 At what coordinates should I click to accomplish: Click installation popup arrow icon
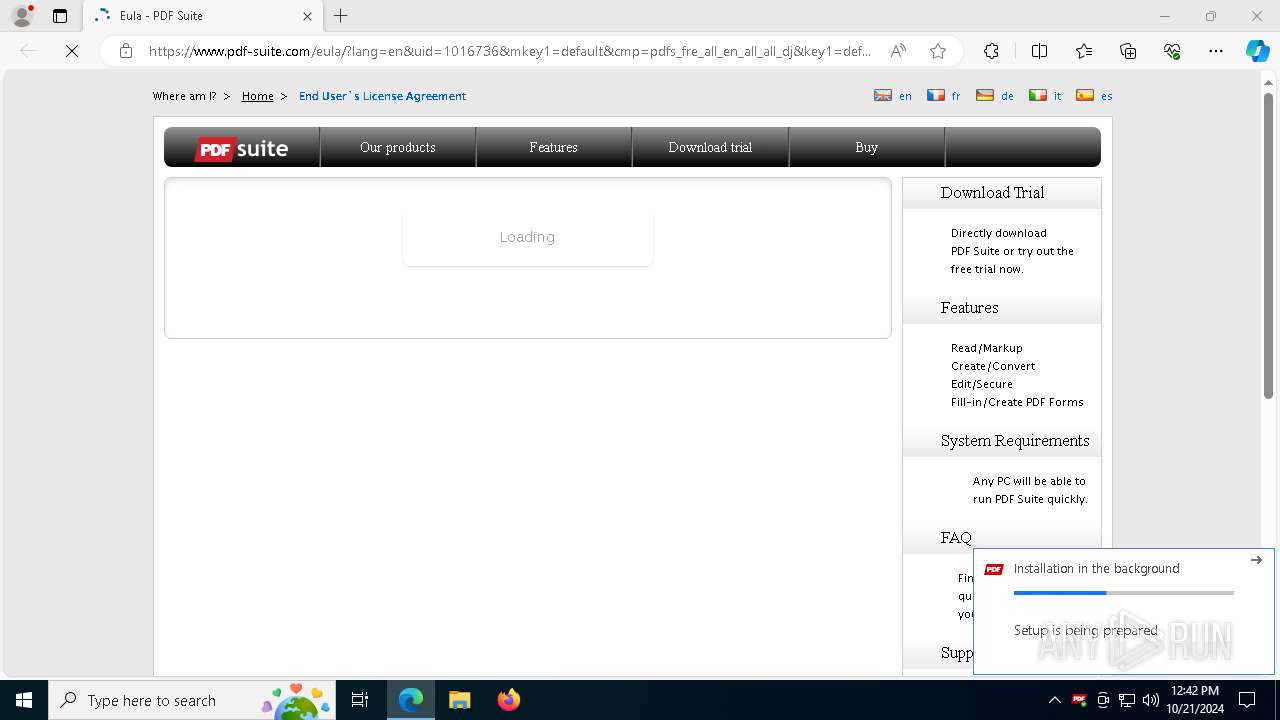(1256, 560)
